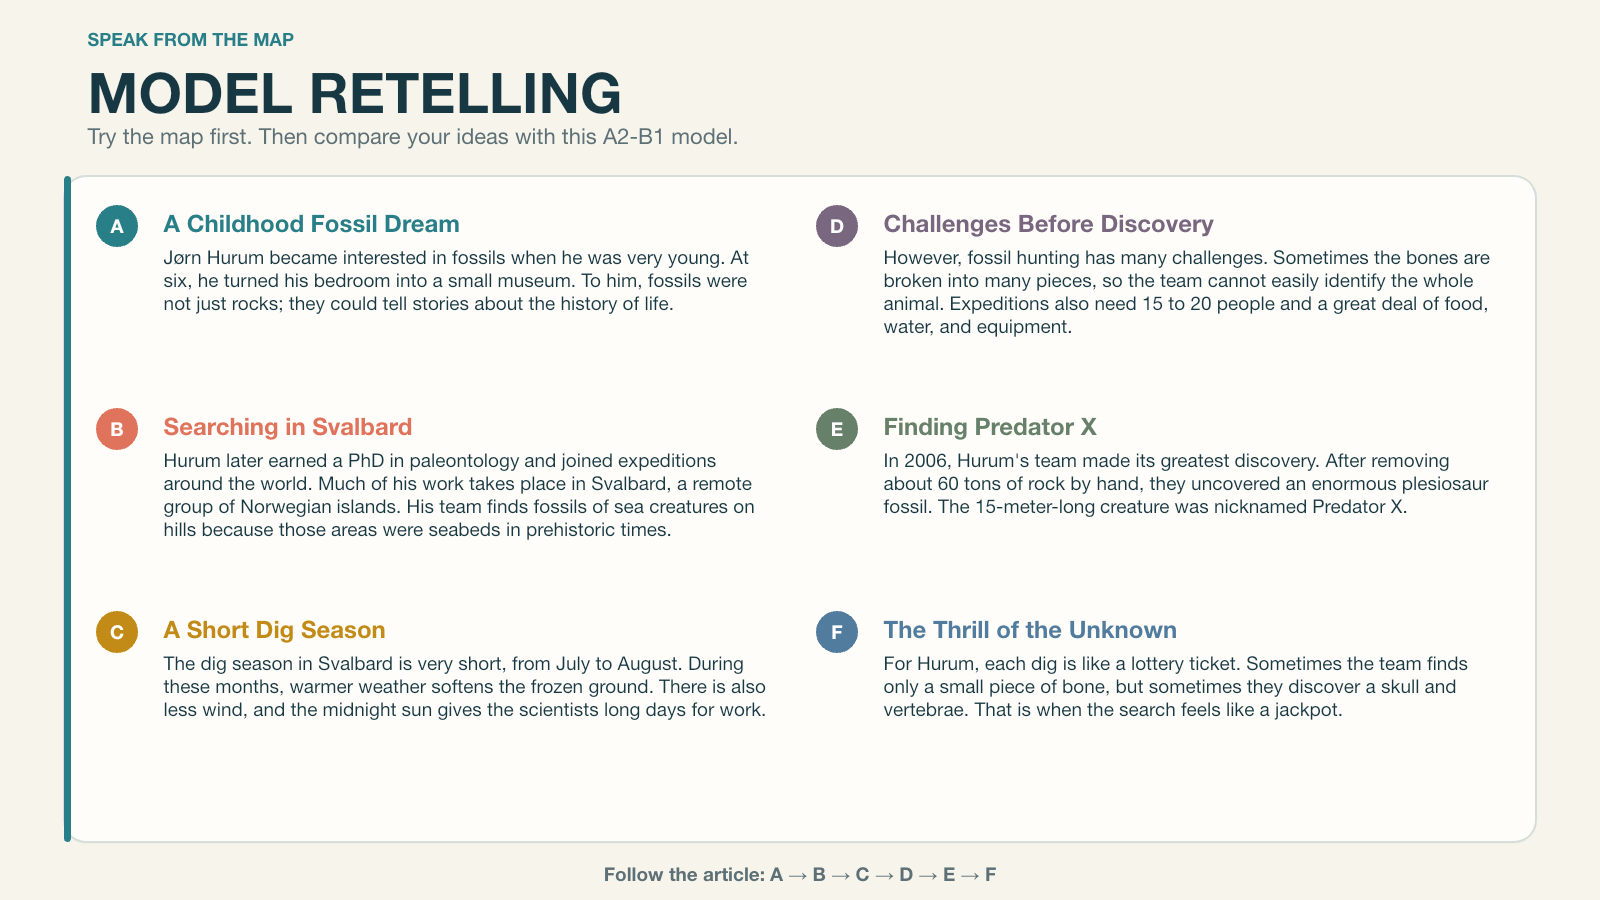
Task: Open the heading A Childhood Fossil Dream
Action: 312,224
